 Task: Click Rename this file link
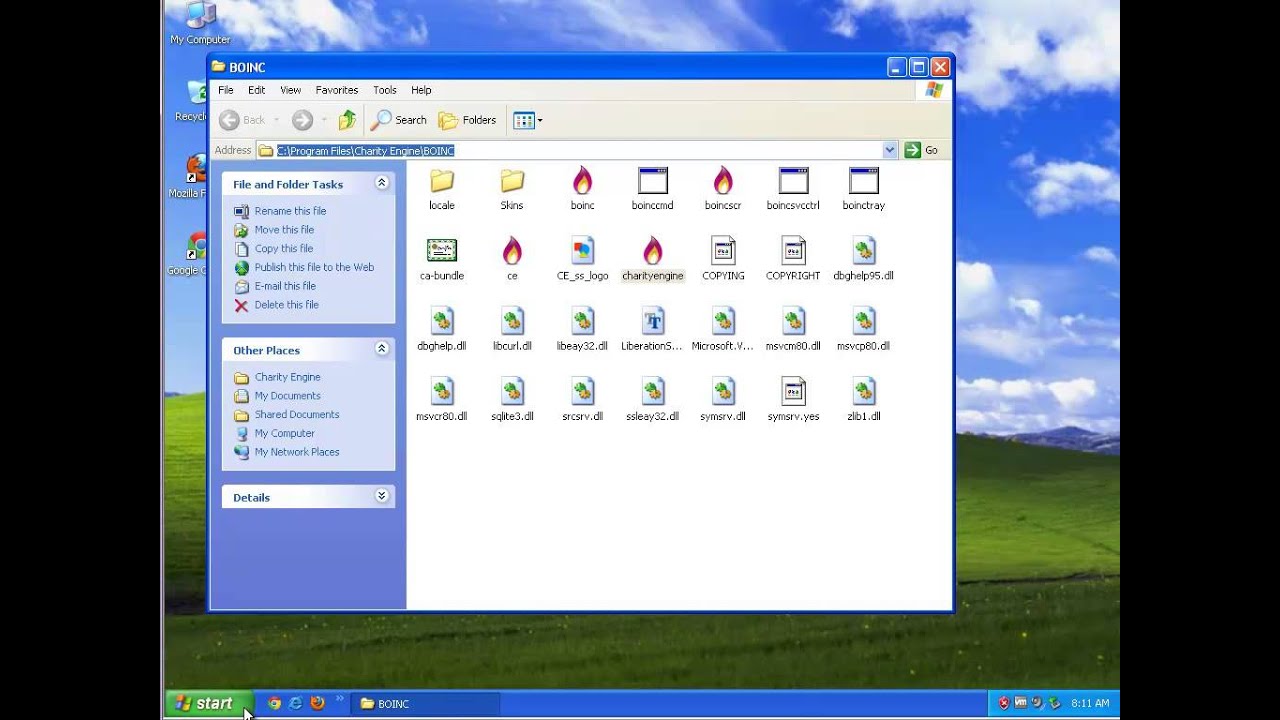click(x=290, y=211)
